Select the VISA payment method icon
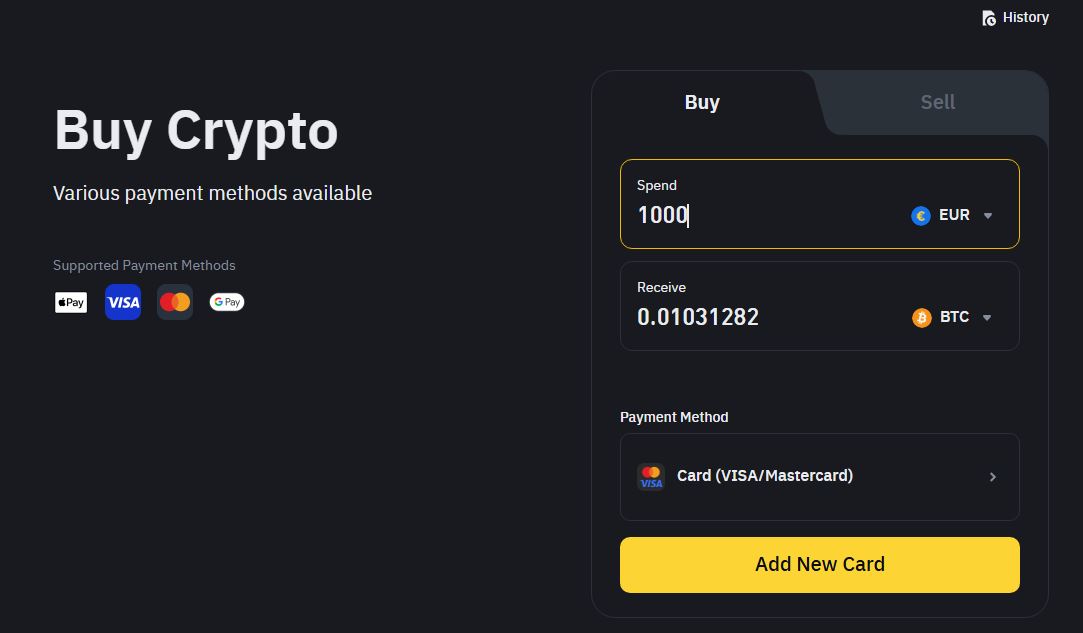Image resolution: width=1083 pixels, height=633 pixels. click(122, 301)
